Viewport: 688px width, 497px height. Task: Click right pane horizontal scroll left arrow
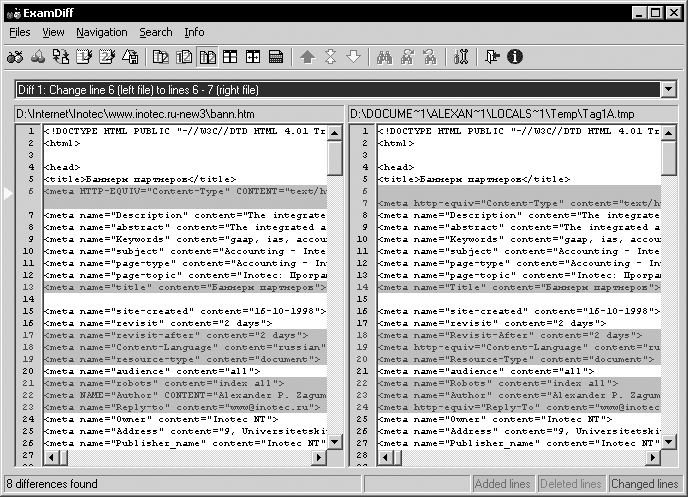pos(385,458)
